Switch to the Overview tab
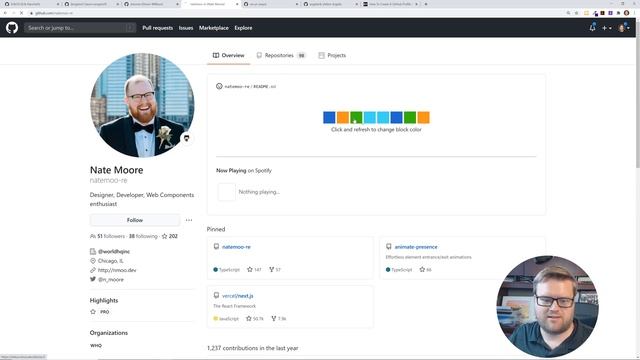 [229, 56]
